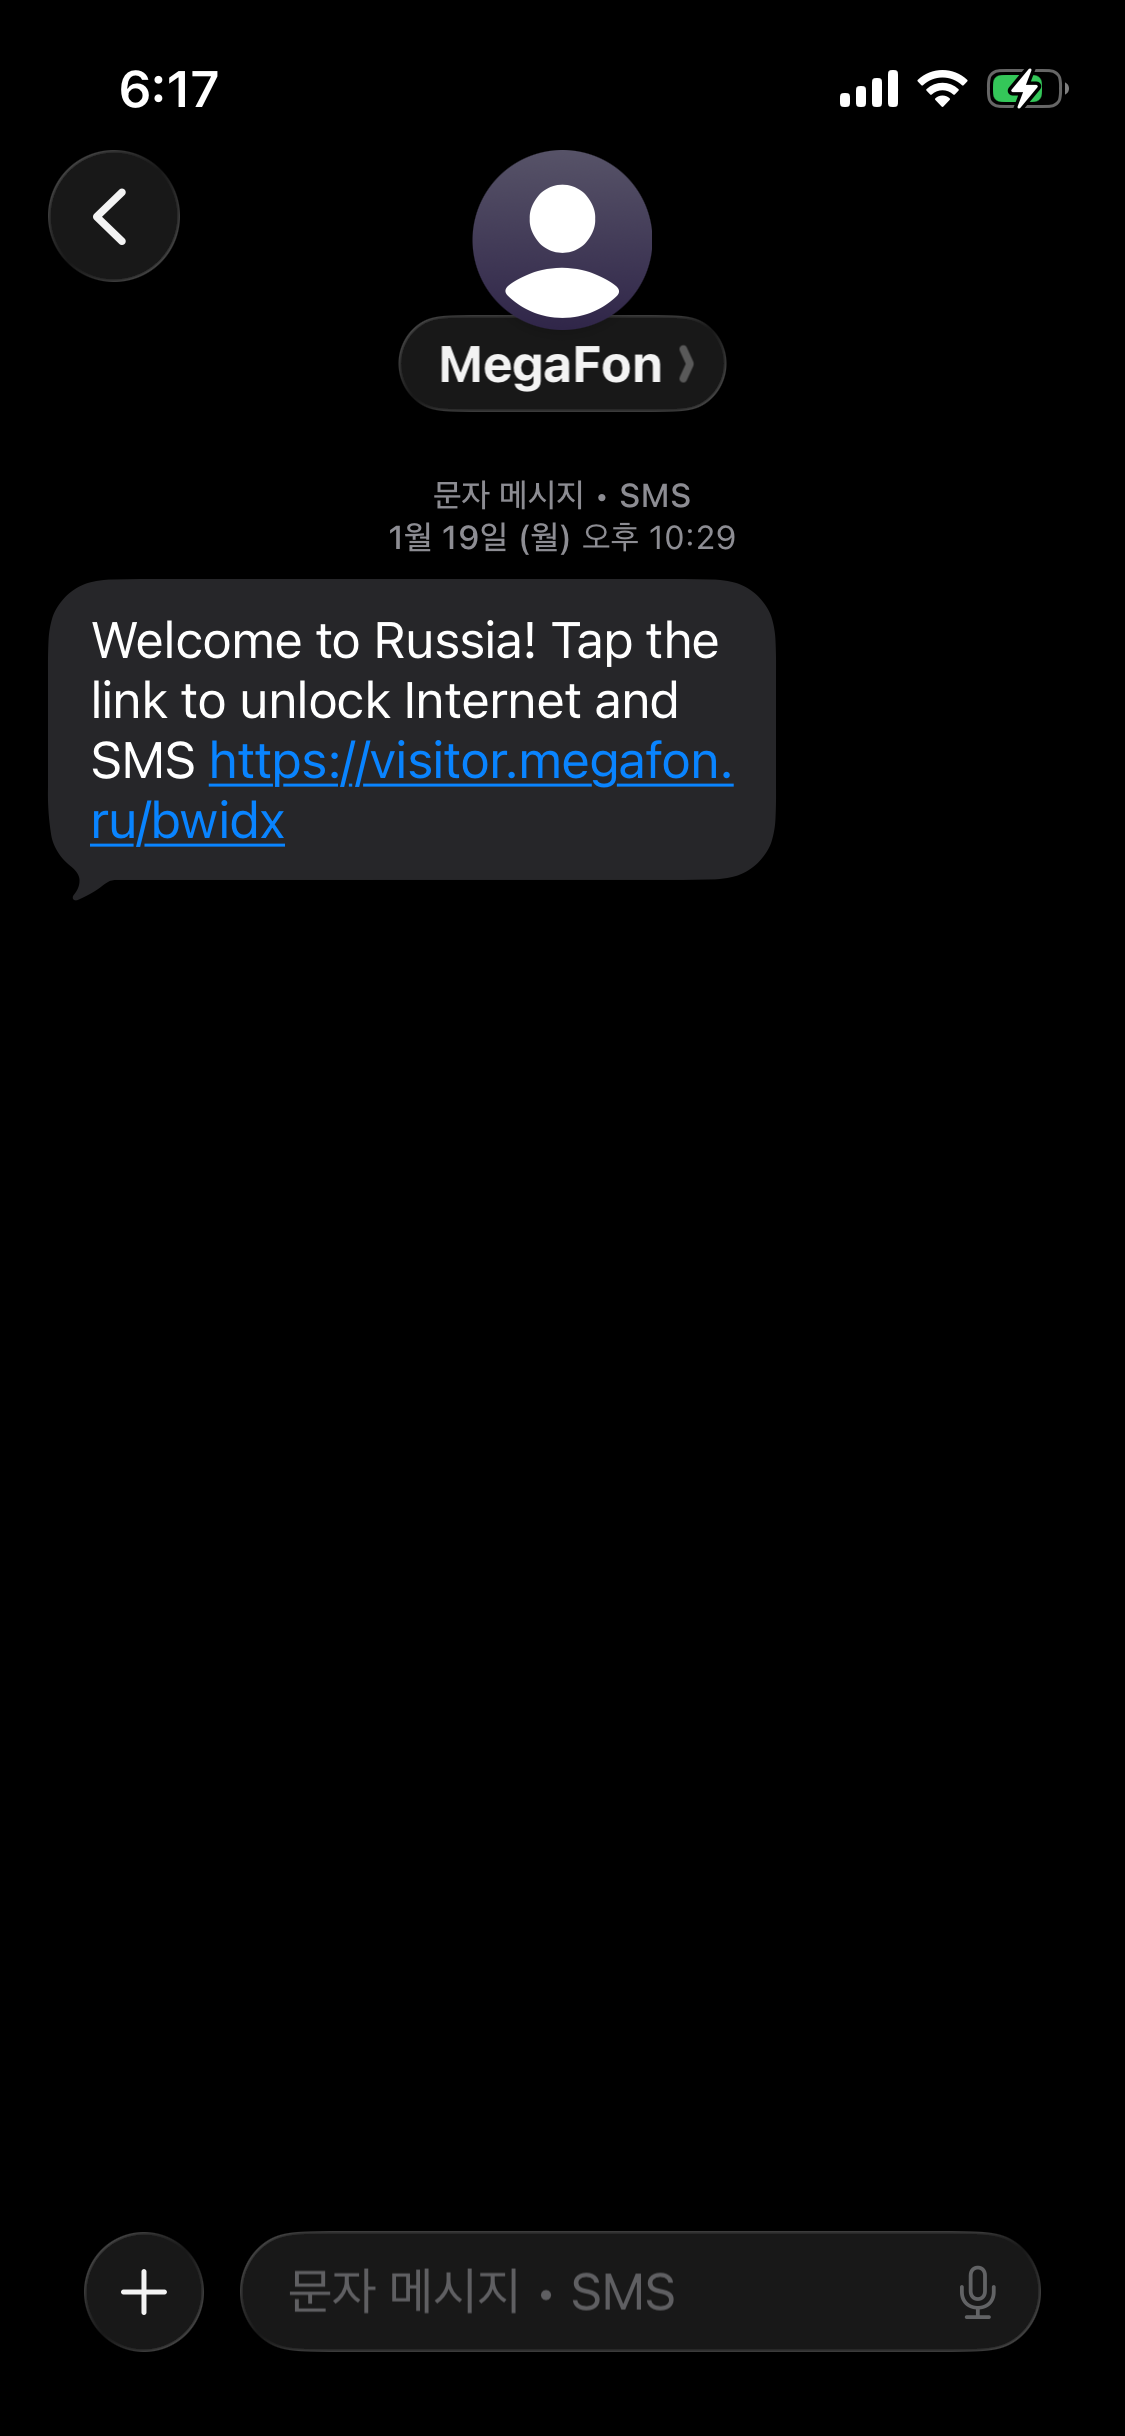Viewport: 1125px width, 2436px height.
Task: Tap the charging battery indicator
Action: [1027, 89]
